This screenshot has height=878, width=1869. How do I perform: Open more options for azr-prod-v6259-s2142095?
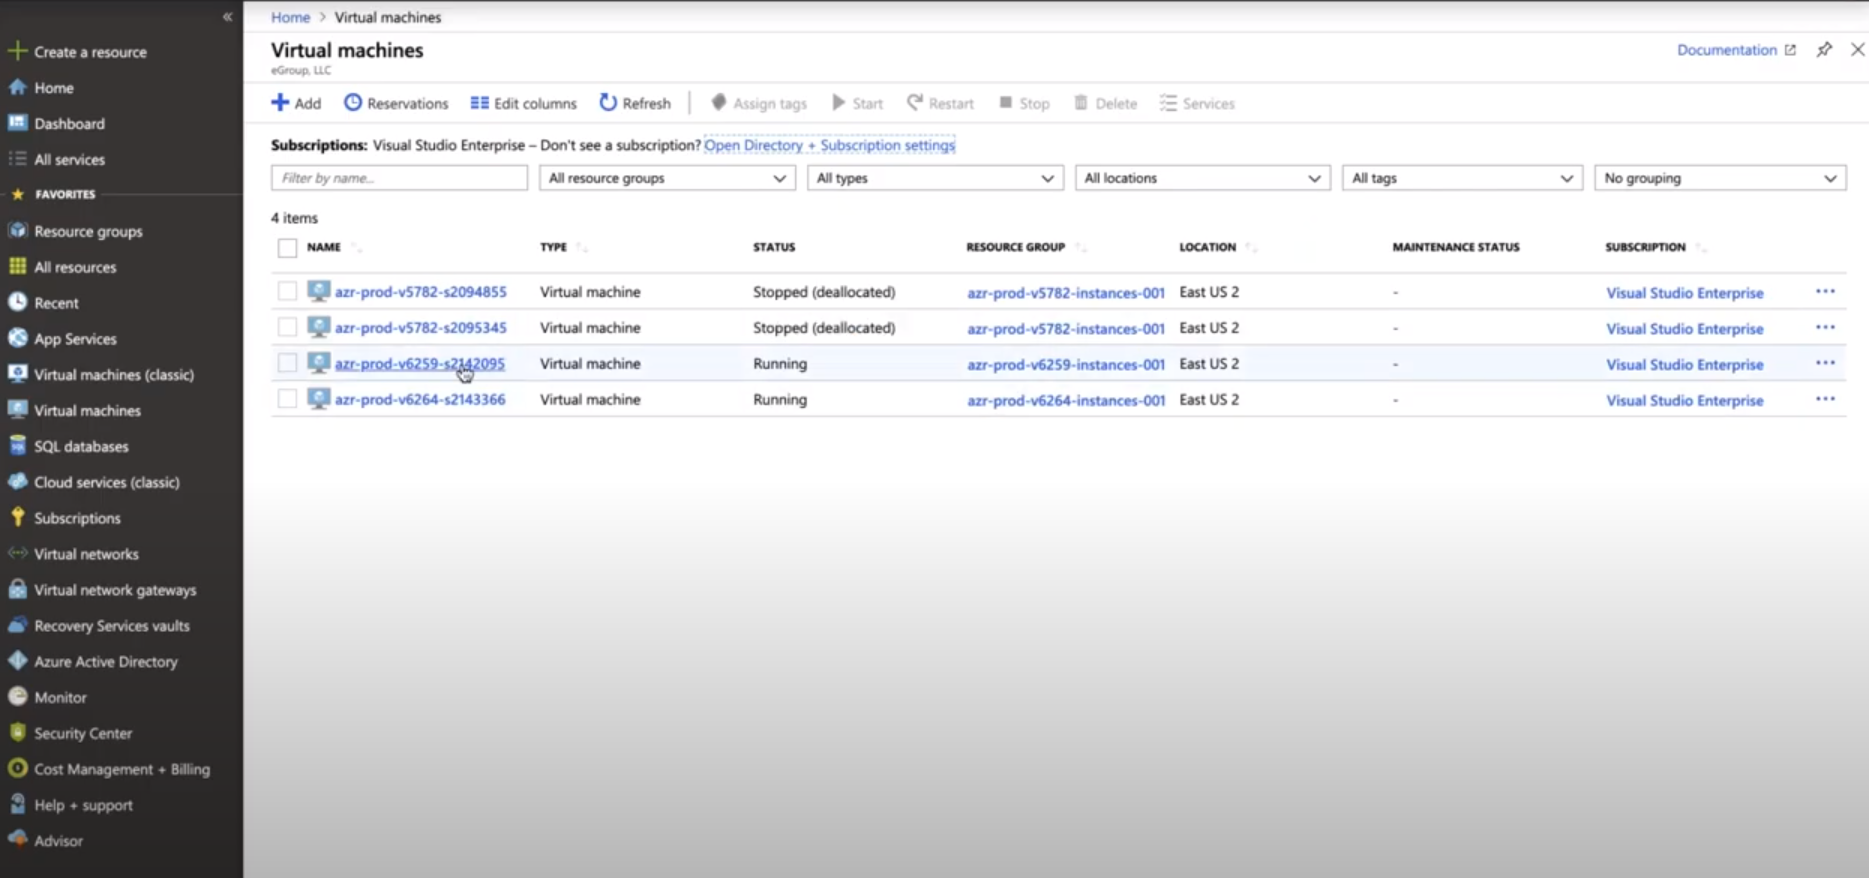1825,363
